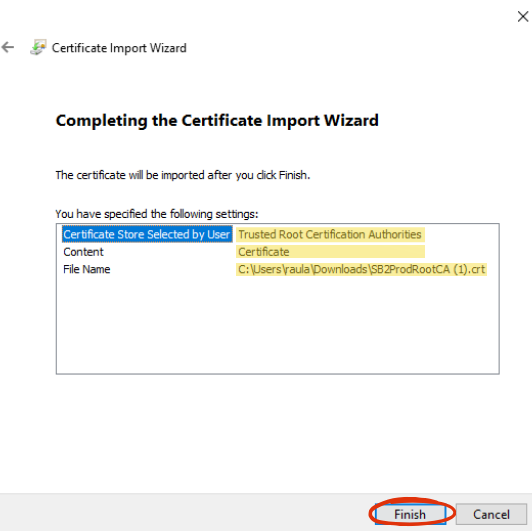Select the File Name row label
The image size is (532, 531).
click(x=87, y=269)
